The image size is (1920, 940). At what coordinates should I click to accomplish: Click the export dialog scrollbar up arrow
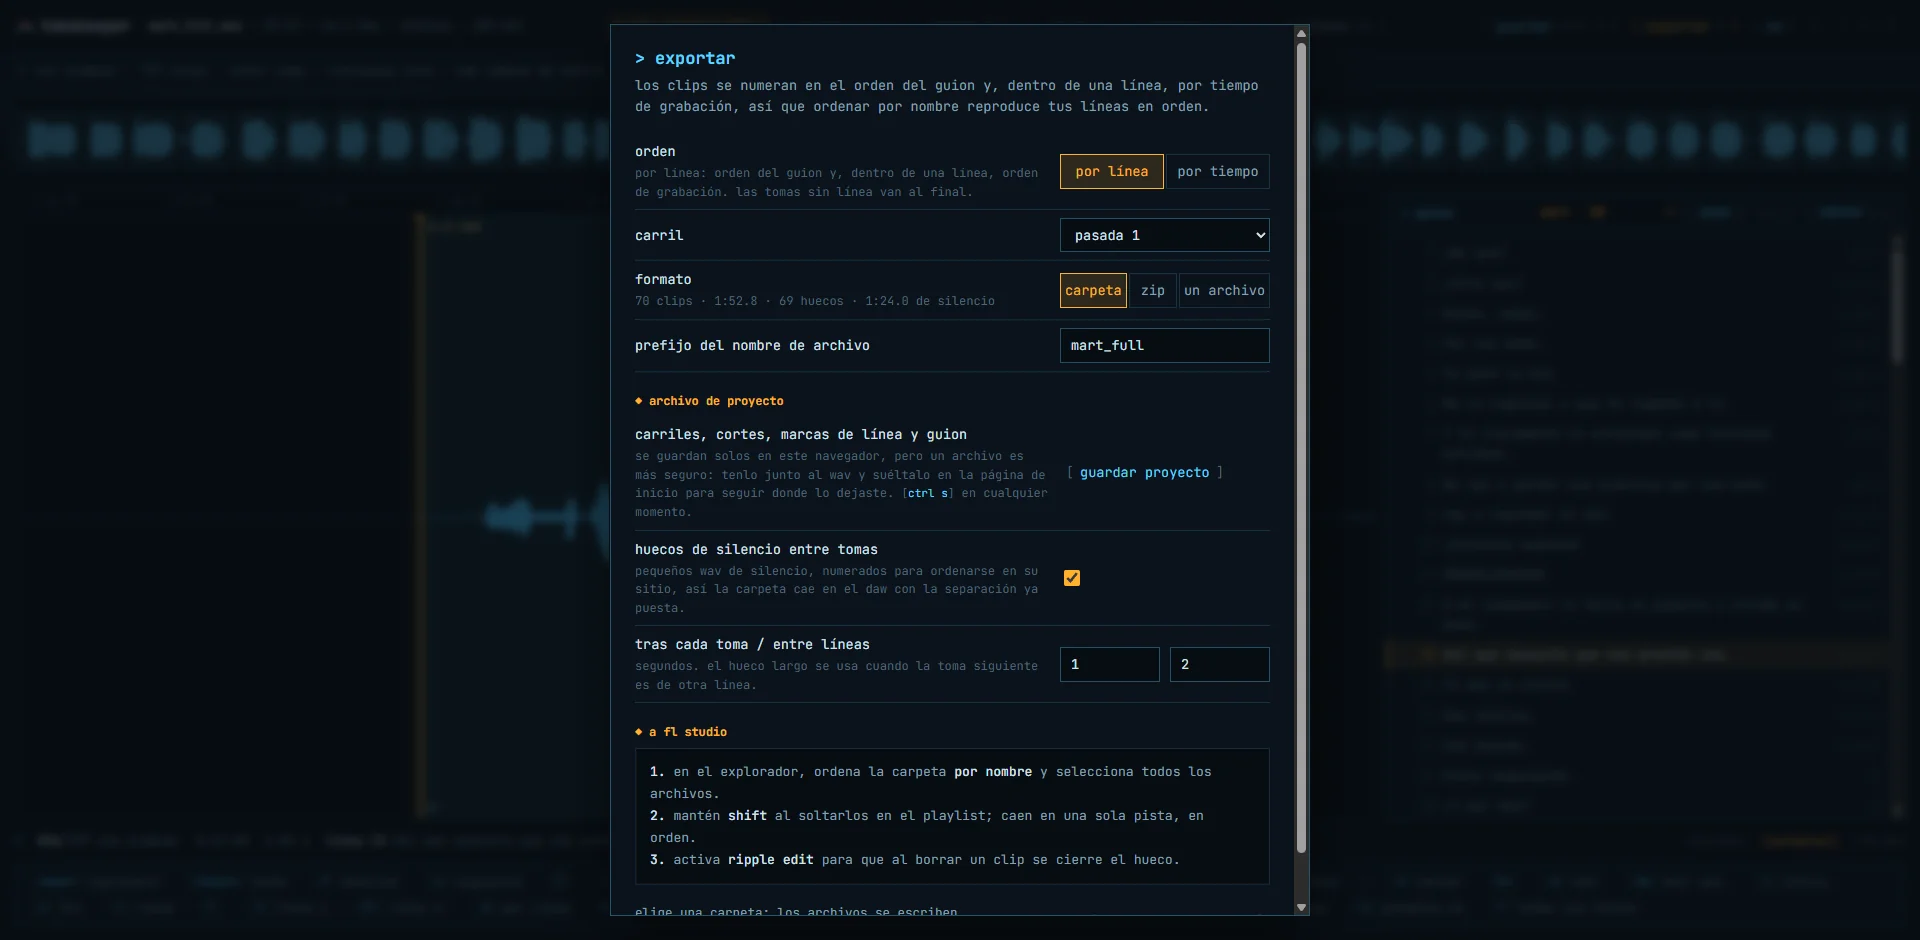[x=1301, y=34]
